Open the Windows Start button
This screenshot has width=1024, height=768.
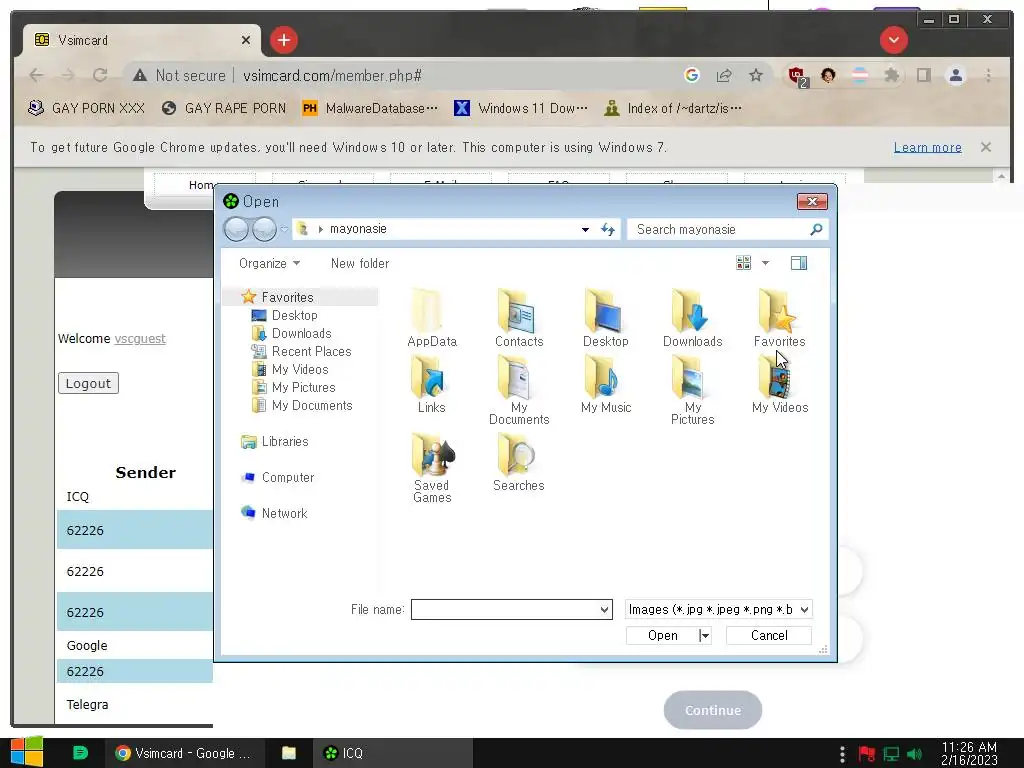(x=26, y=753)
